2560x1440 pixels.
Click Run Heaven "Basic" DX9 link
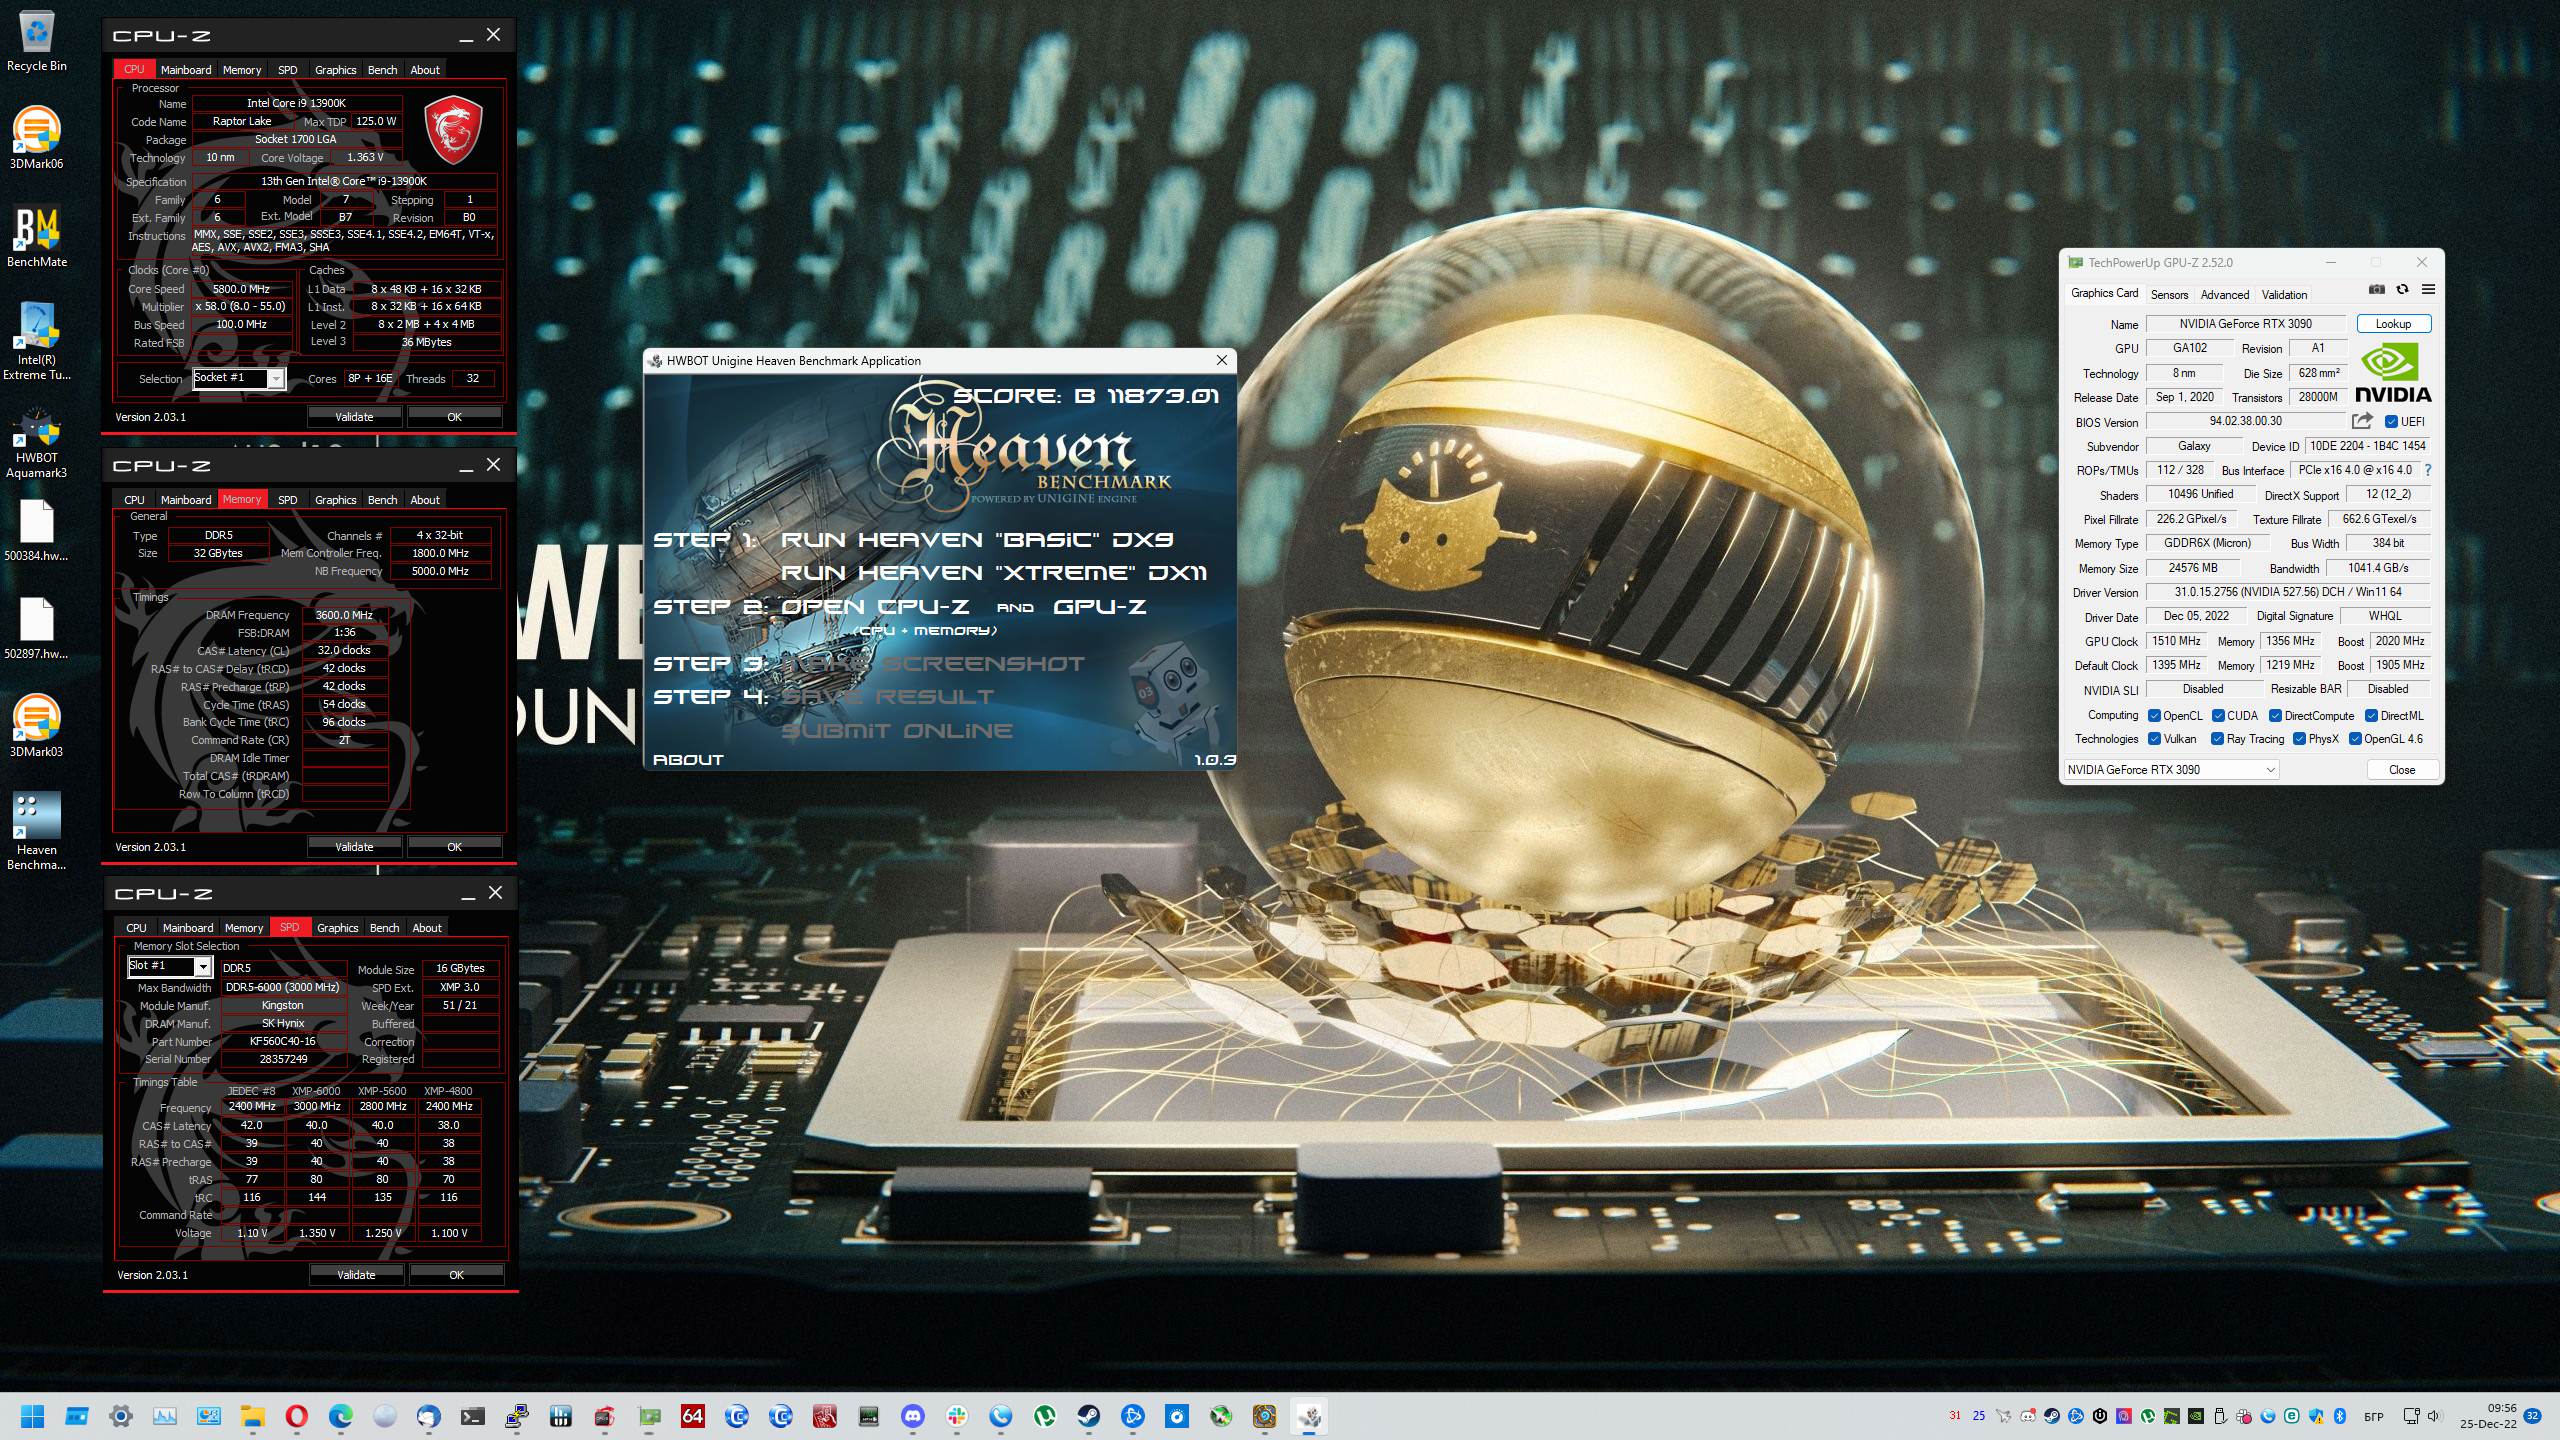pos(977,540)
